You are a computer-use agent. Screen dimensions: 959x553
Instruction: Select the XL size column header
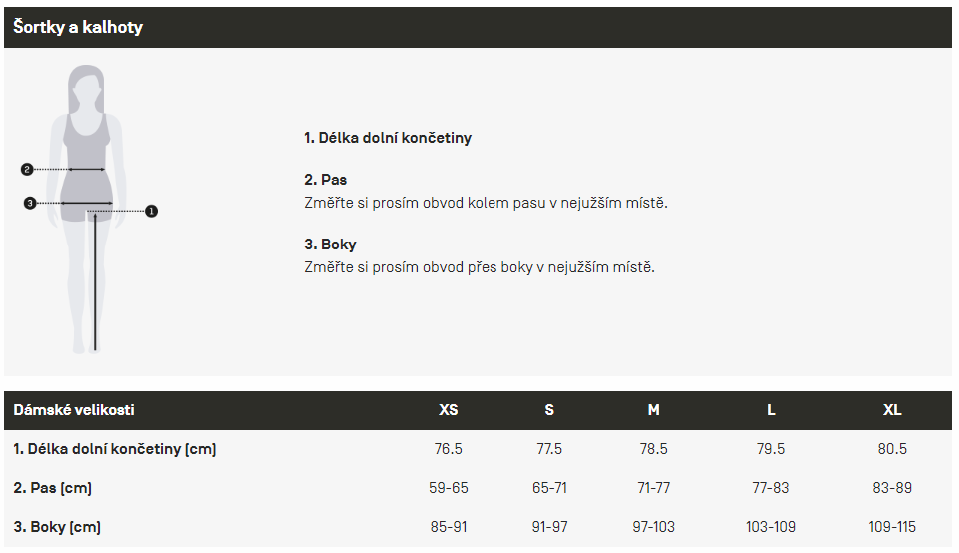(x=892, y=410)
